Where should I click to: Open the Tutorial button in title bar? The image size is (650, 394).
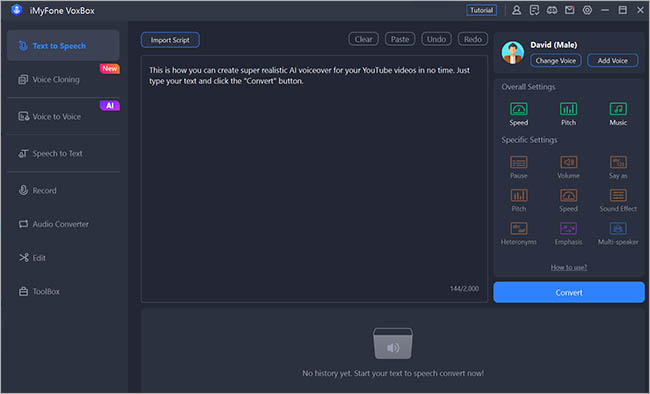[x=481, y=10]
